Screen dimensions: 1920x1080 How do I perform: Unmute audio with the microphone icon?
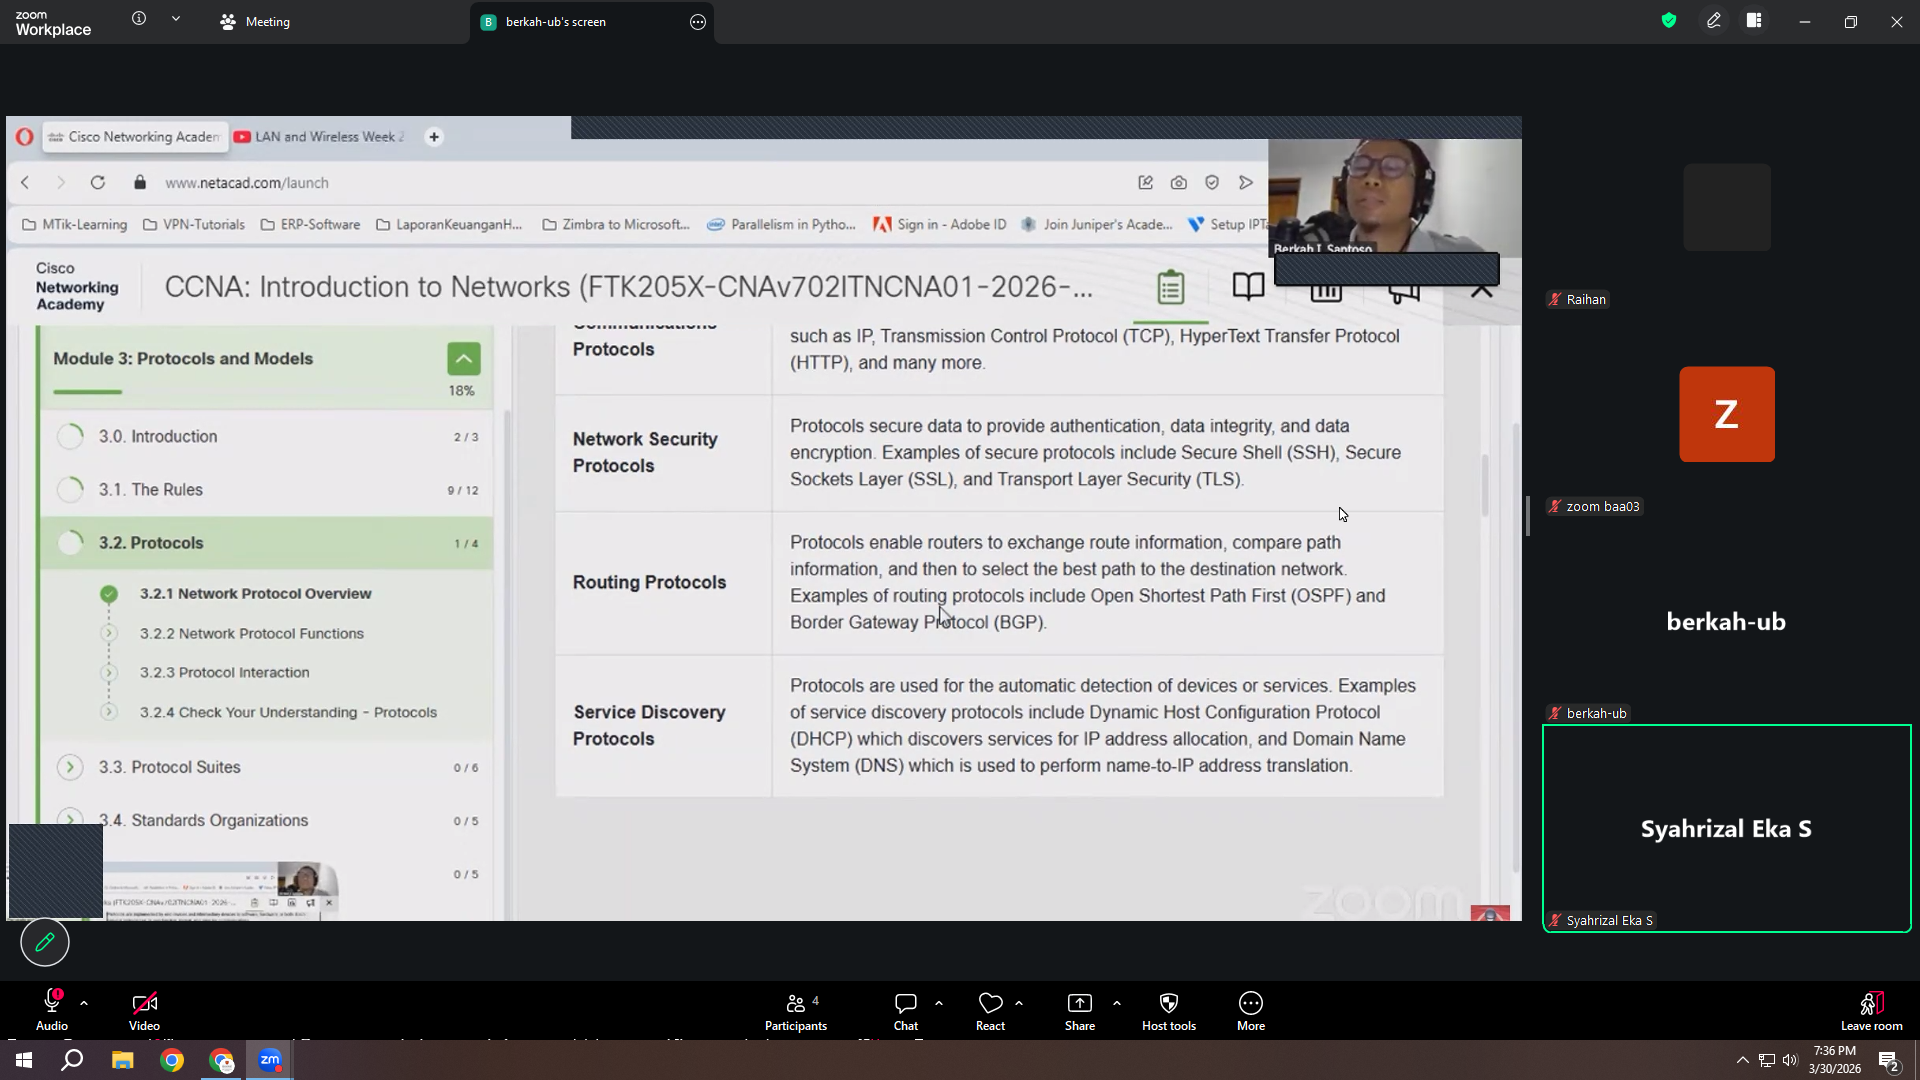52,1009
